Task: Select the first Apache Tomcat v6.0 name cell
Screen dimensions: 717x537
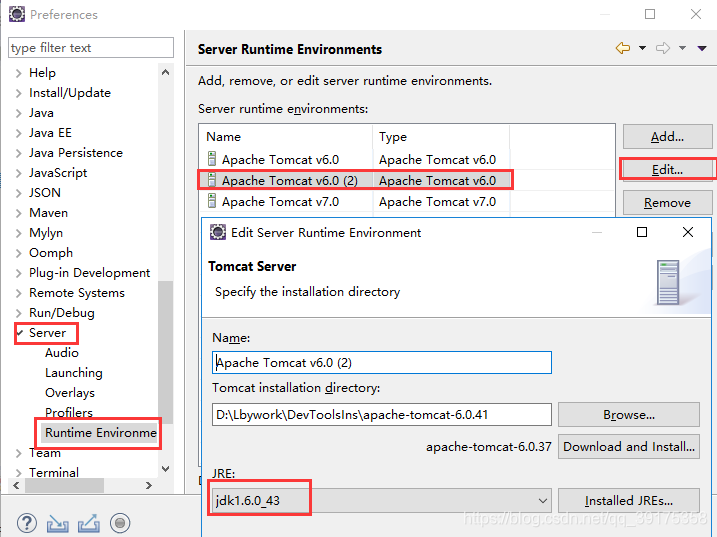Action: [280, 159]
